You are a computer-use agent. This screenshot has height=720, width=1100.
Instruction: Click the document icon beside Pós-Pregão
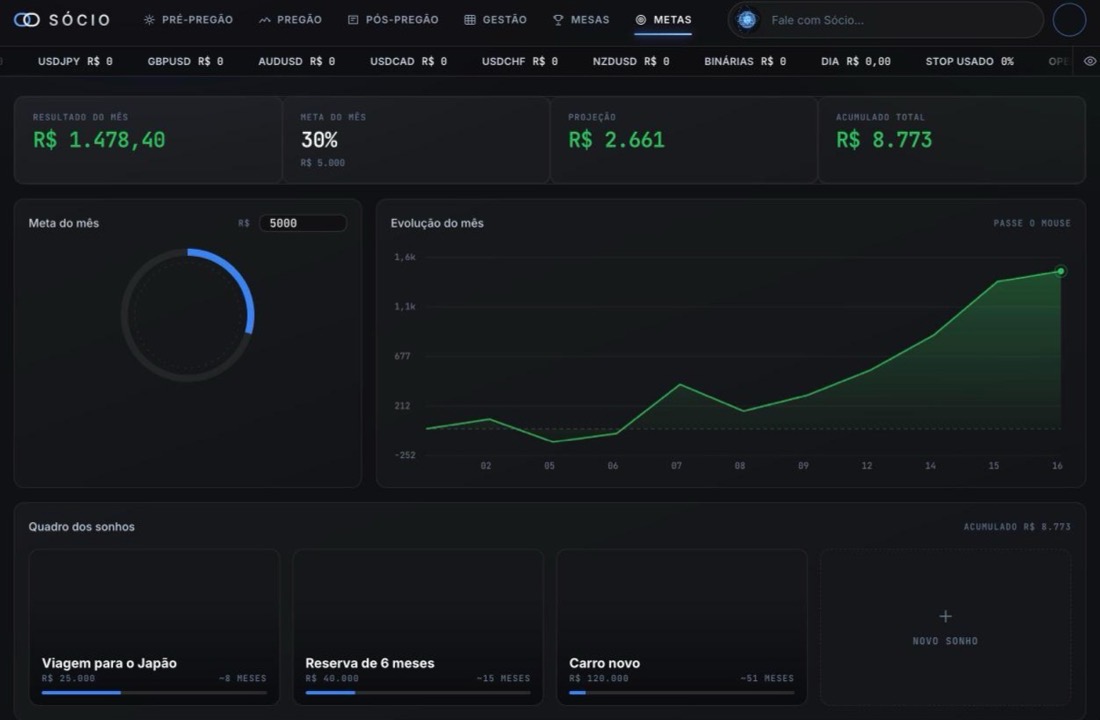(353, 20)
